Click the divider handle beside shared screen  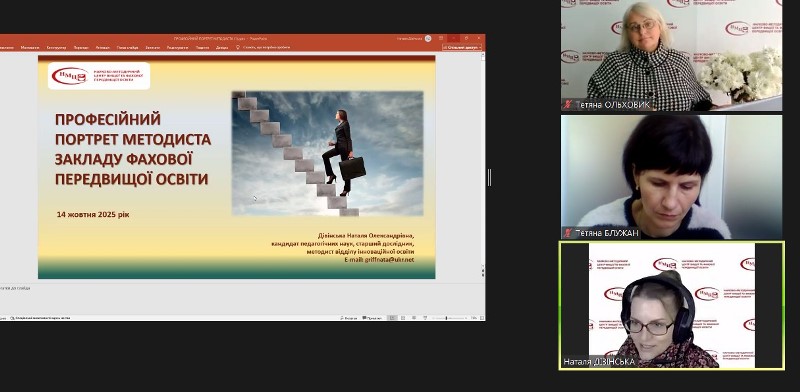[x=489, y=177]
